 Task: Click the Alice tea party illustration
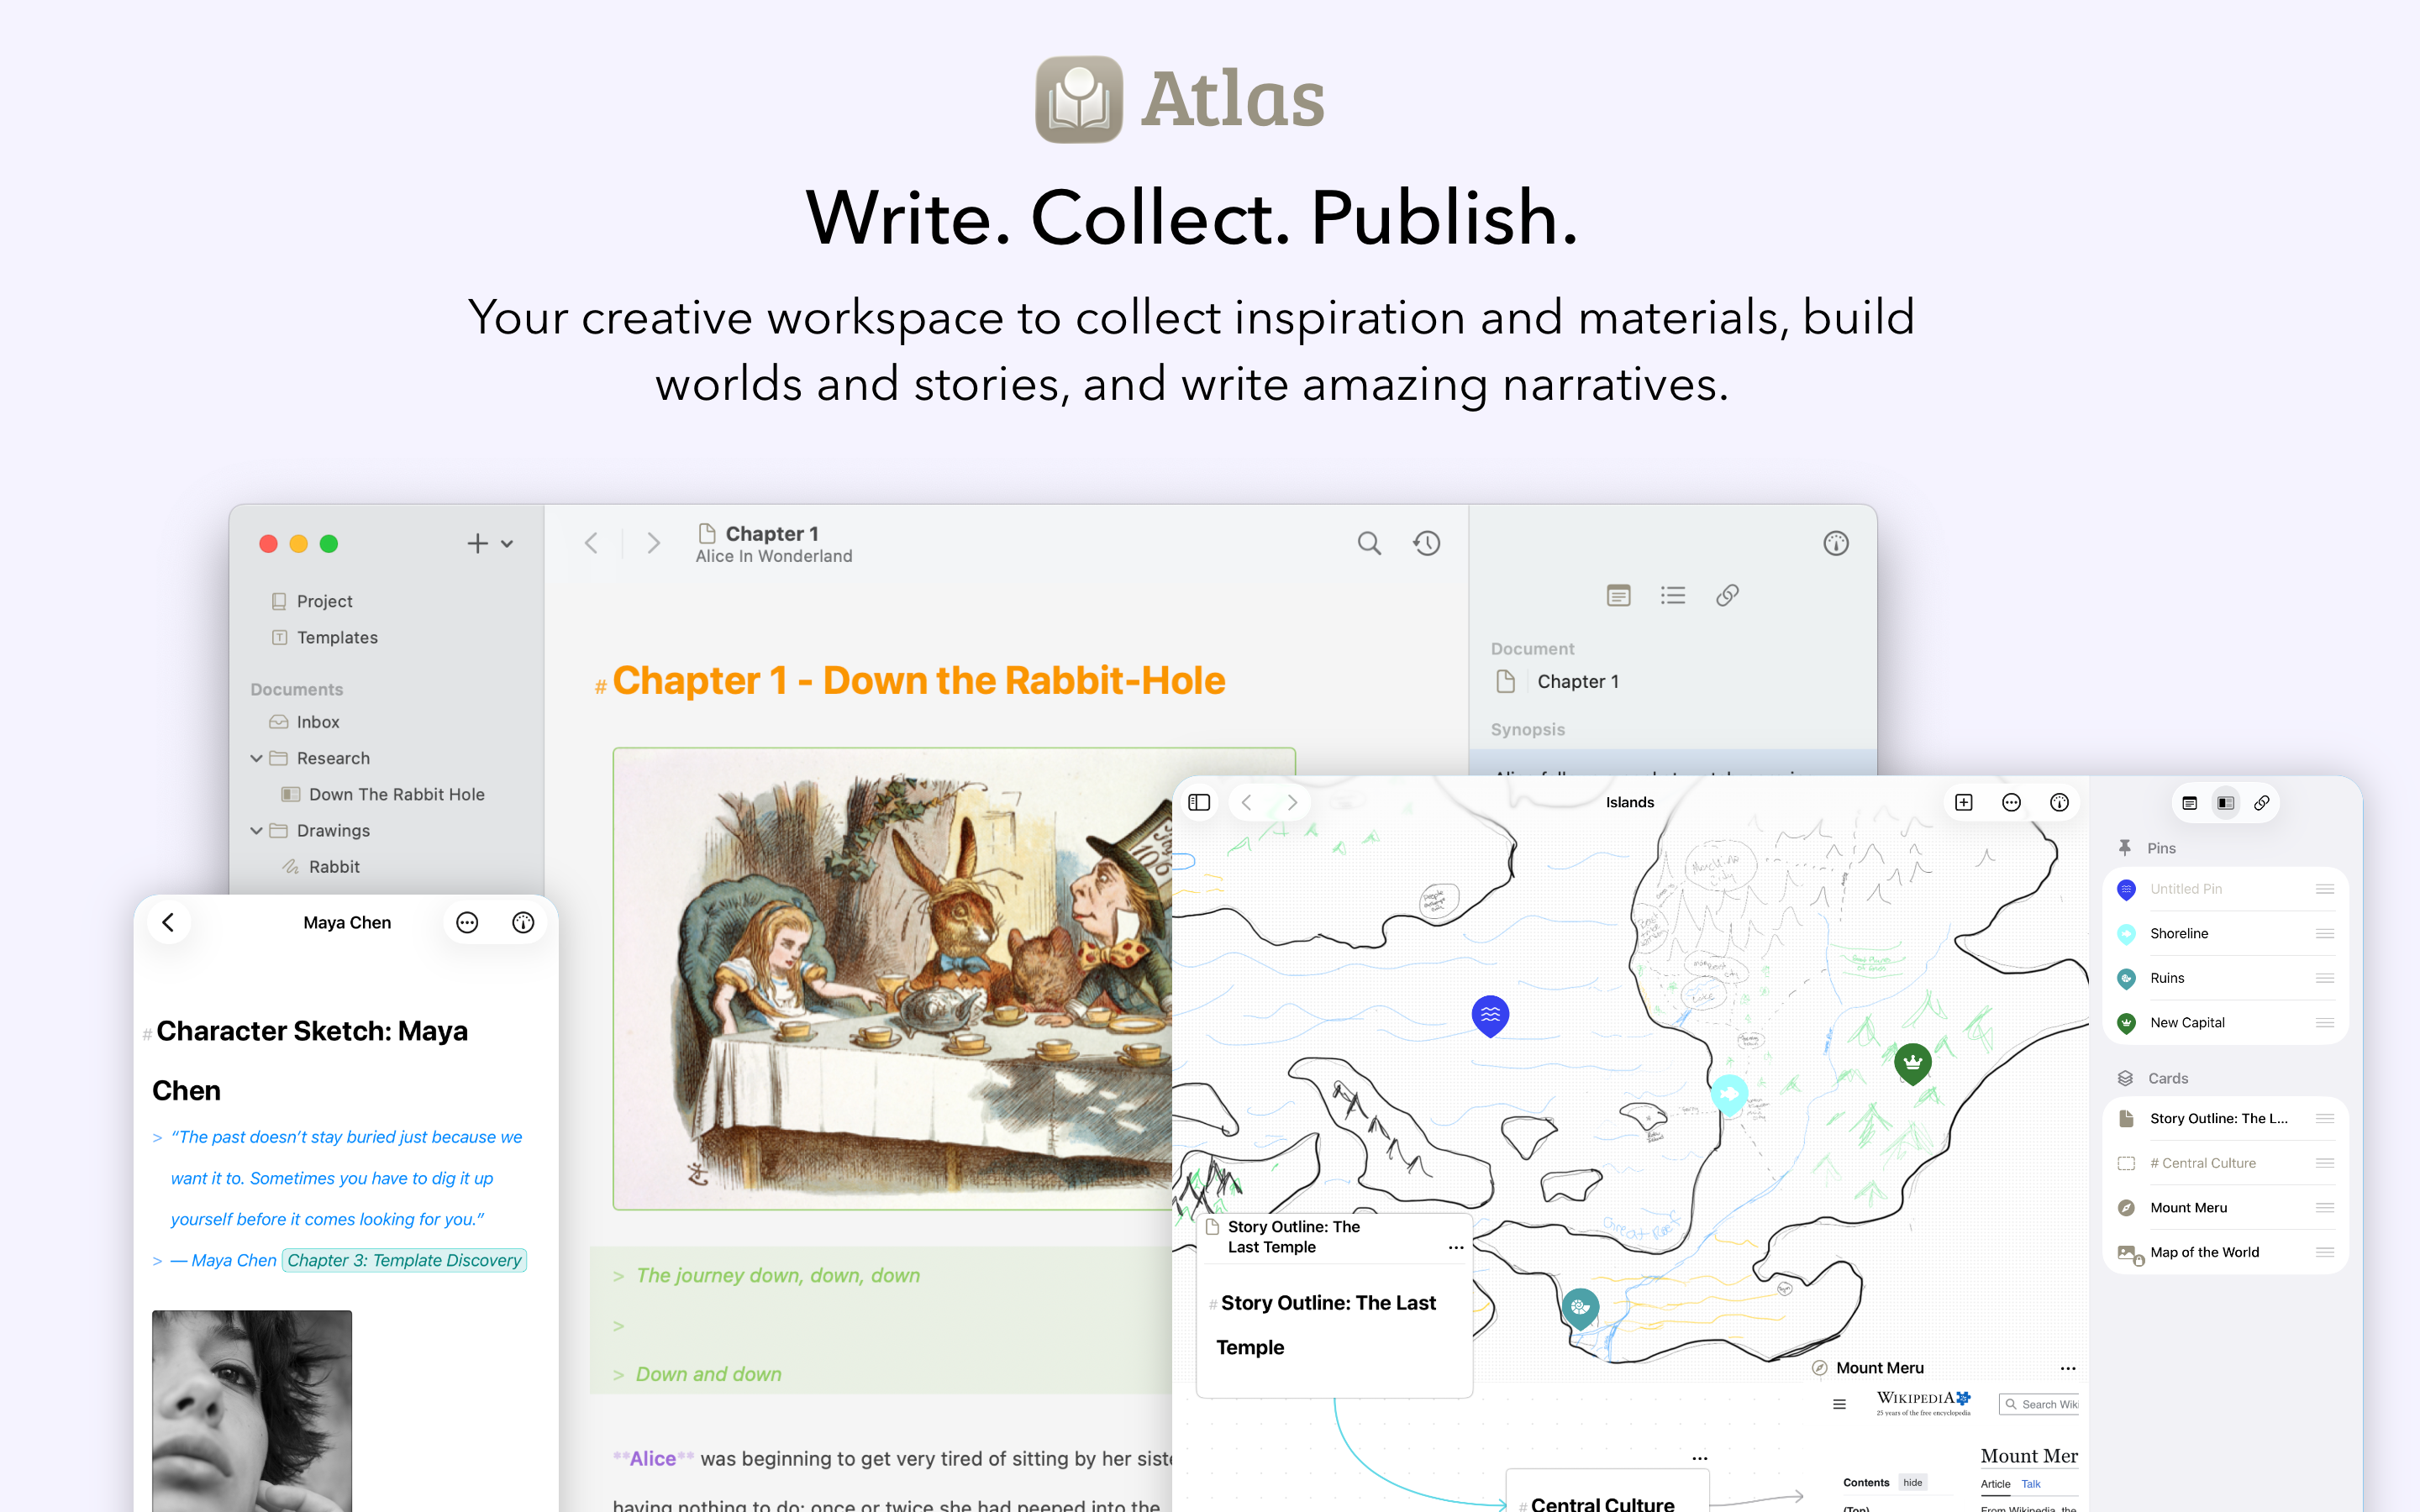892,978
